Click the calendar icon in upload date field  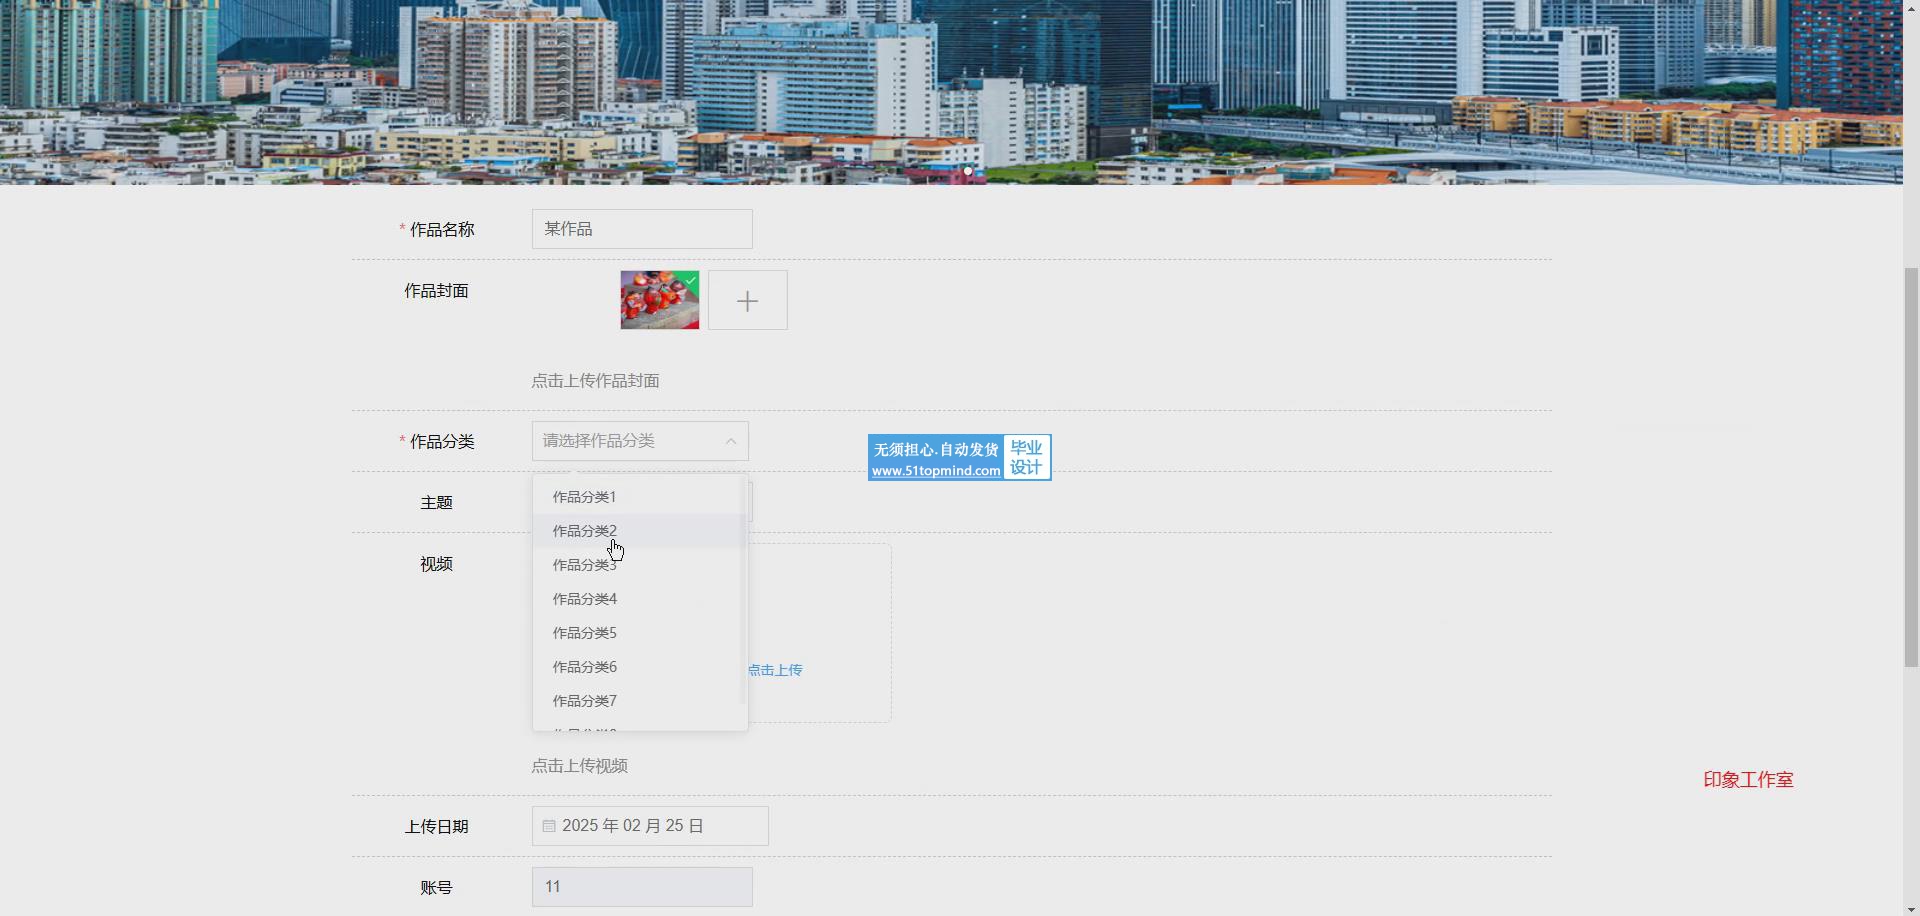549,826
